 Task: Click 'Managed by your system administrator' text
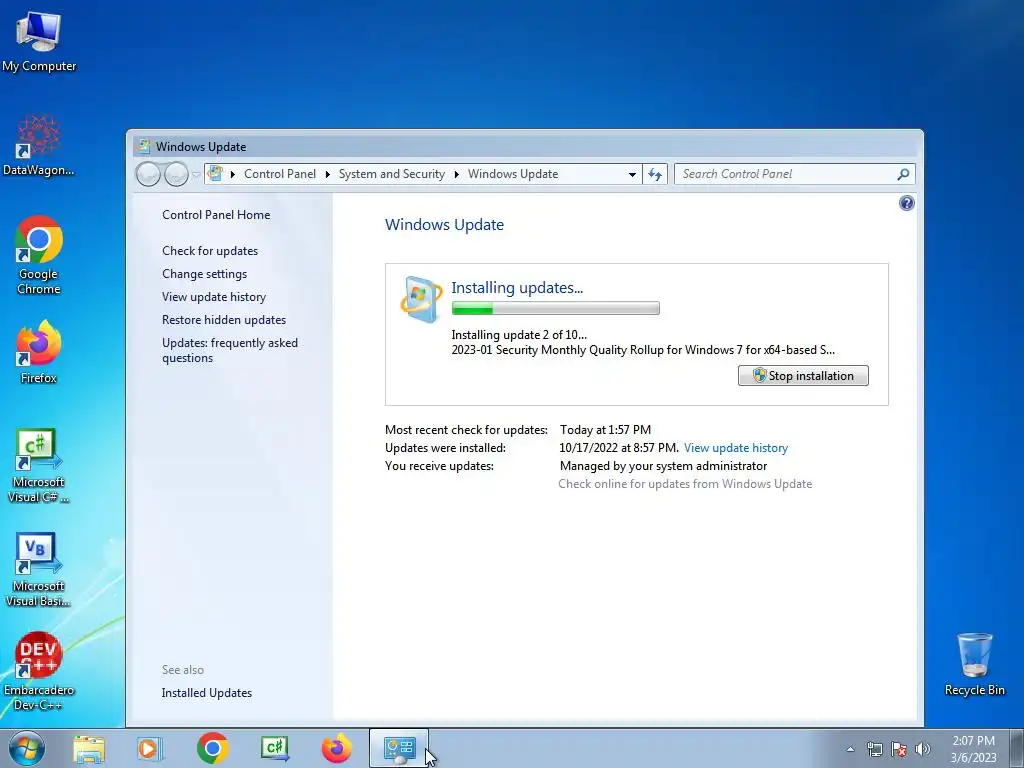663,466
